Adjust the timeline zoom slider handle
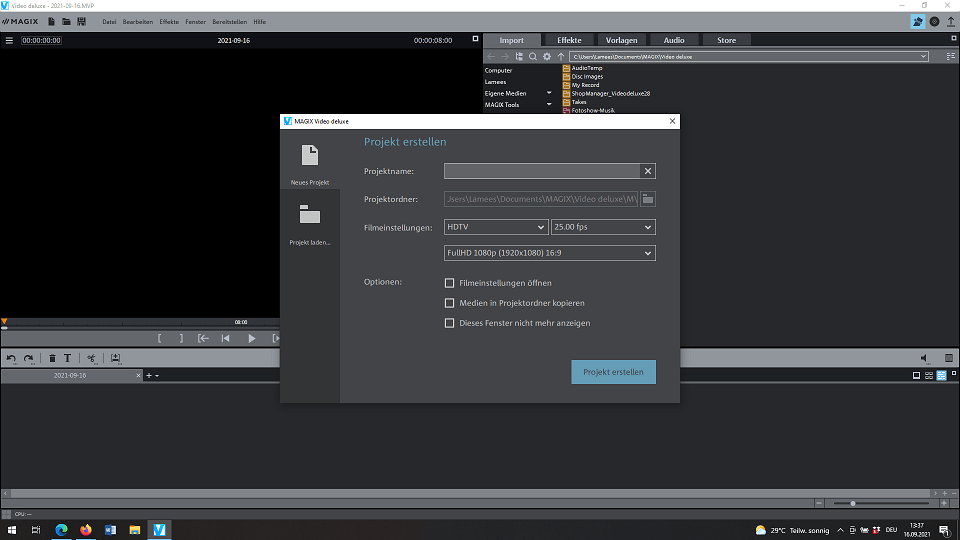This screenshot has height=540, width=960. click(x=853, y=503)
